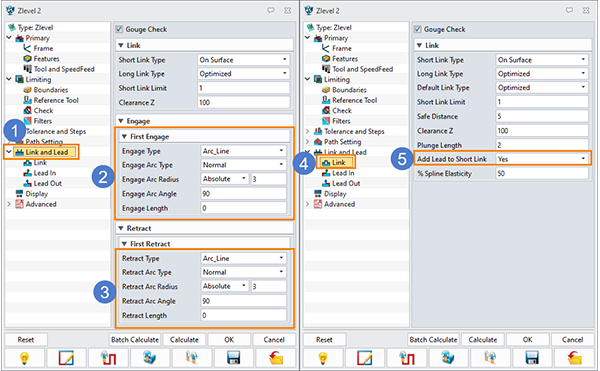Image resolution: width=600 pixels, height=371 pixels.
Task: Open Engage Type dropdown
Action: click(x=243, y=151)
